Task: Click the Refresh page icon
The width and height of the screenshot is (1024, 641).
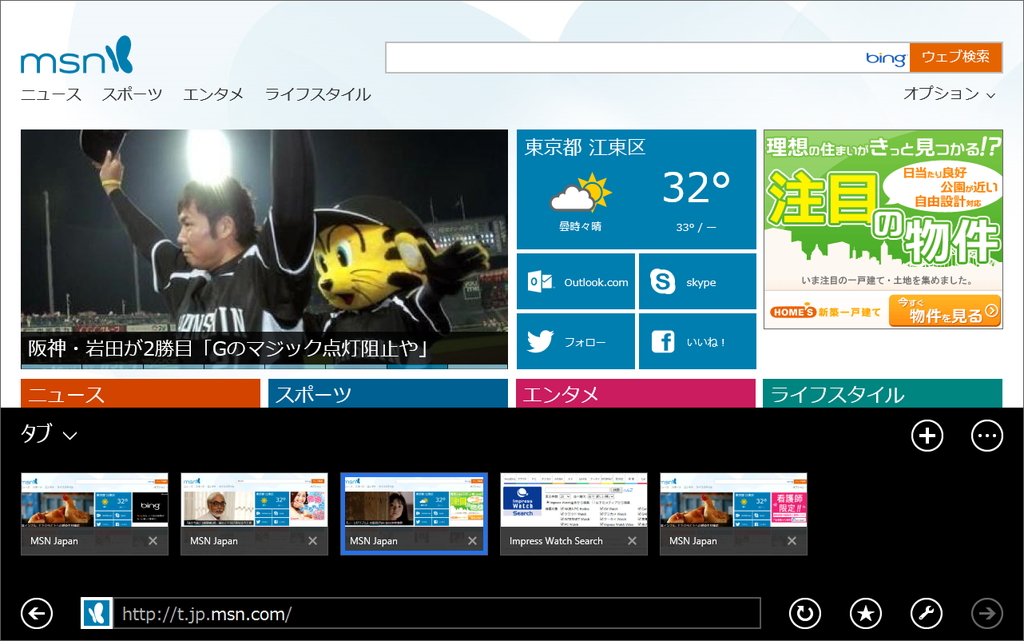Action: point(805,613)
